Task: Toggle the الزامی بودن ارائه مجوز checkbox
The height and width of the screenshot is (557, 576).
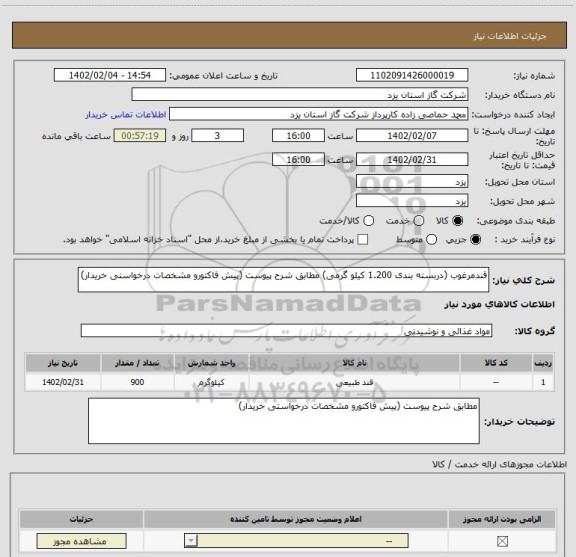Action: (502, 541)
